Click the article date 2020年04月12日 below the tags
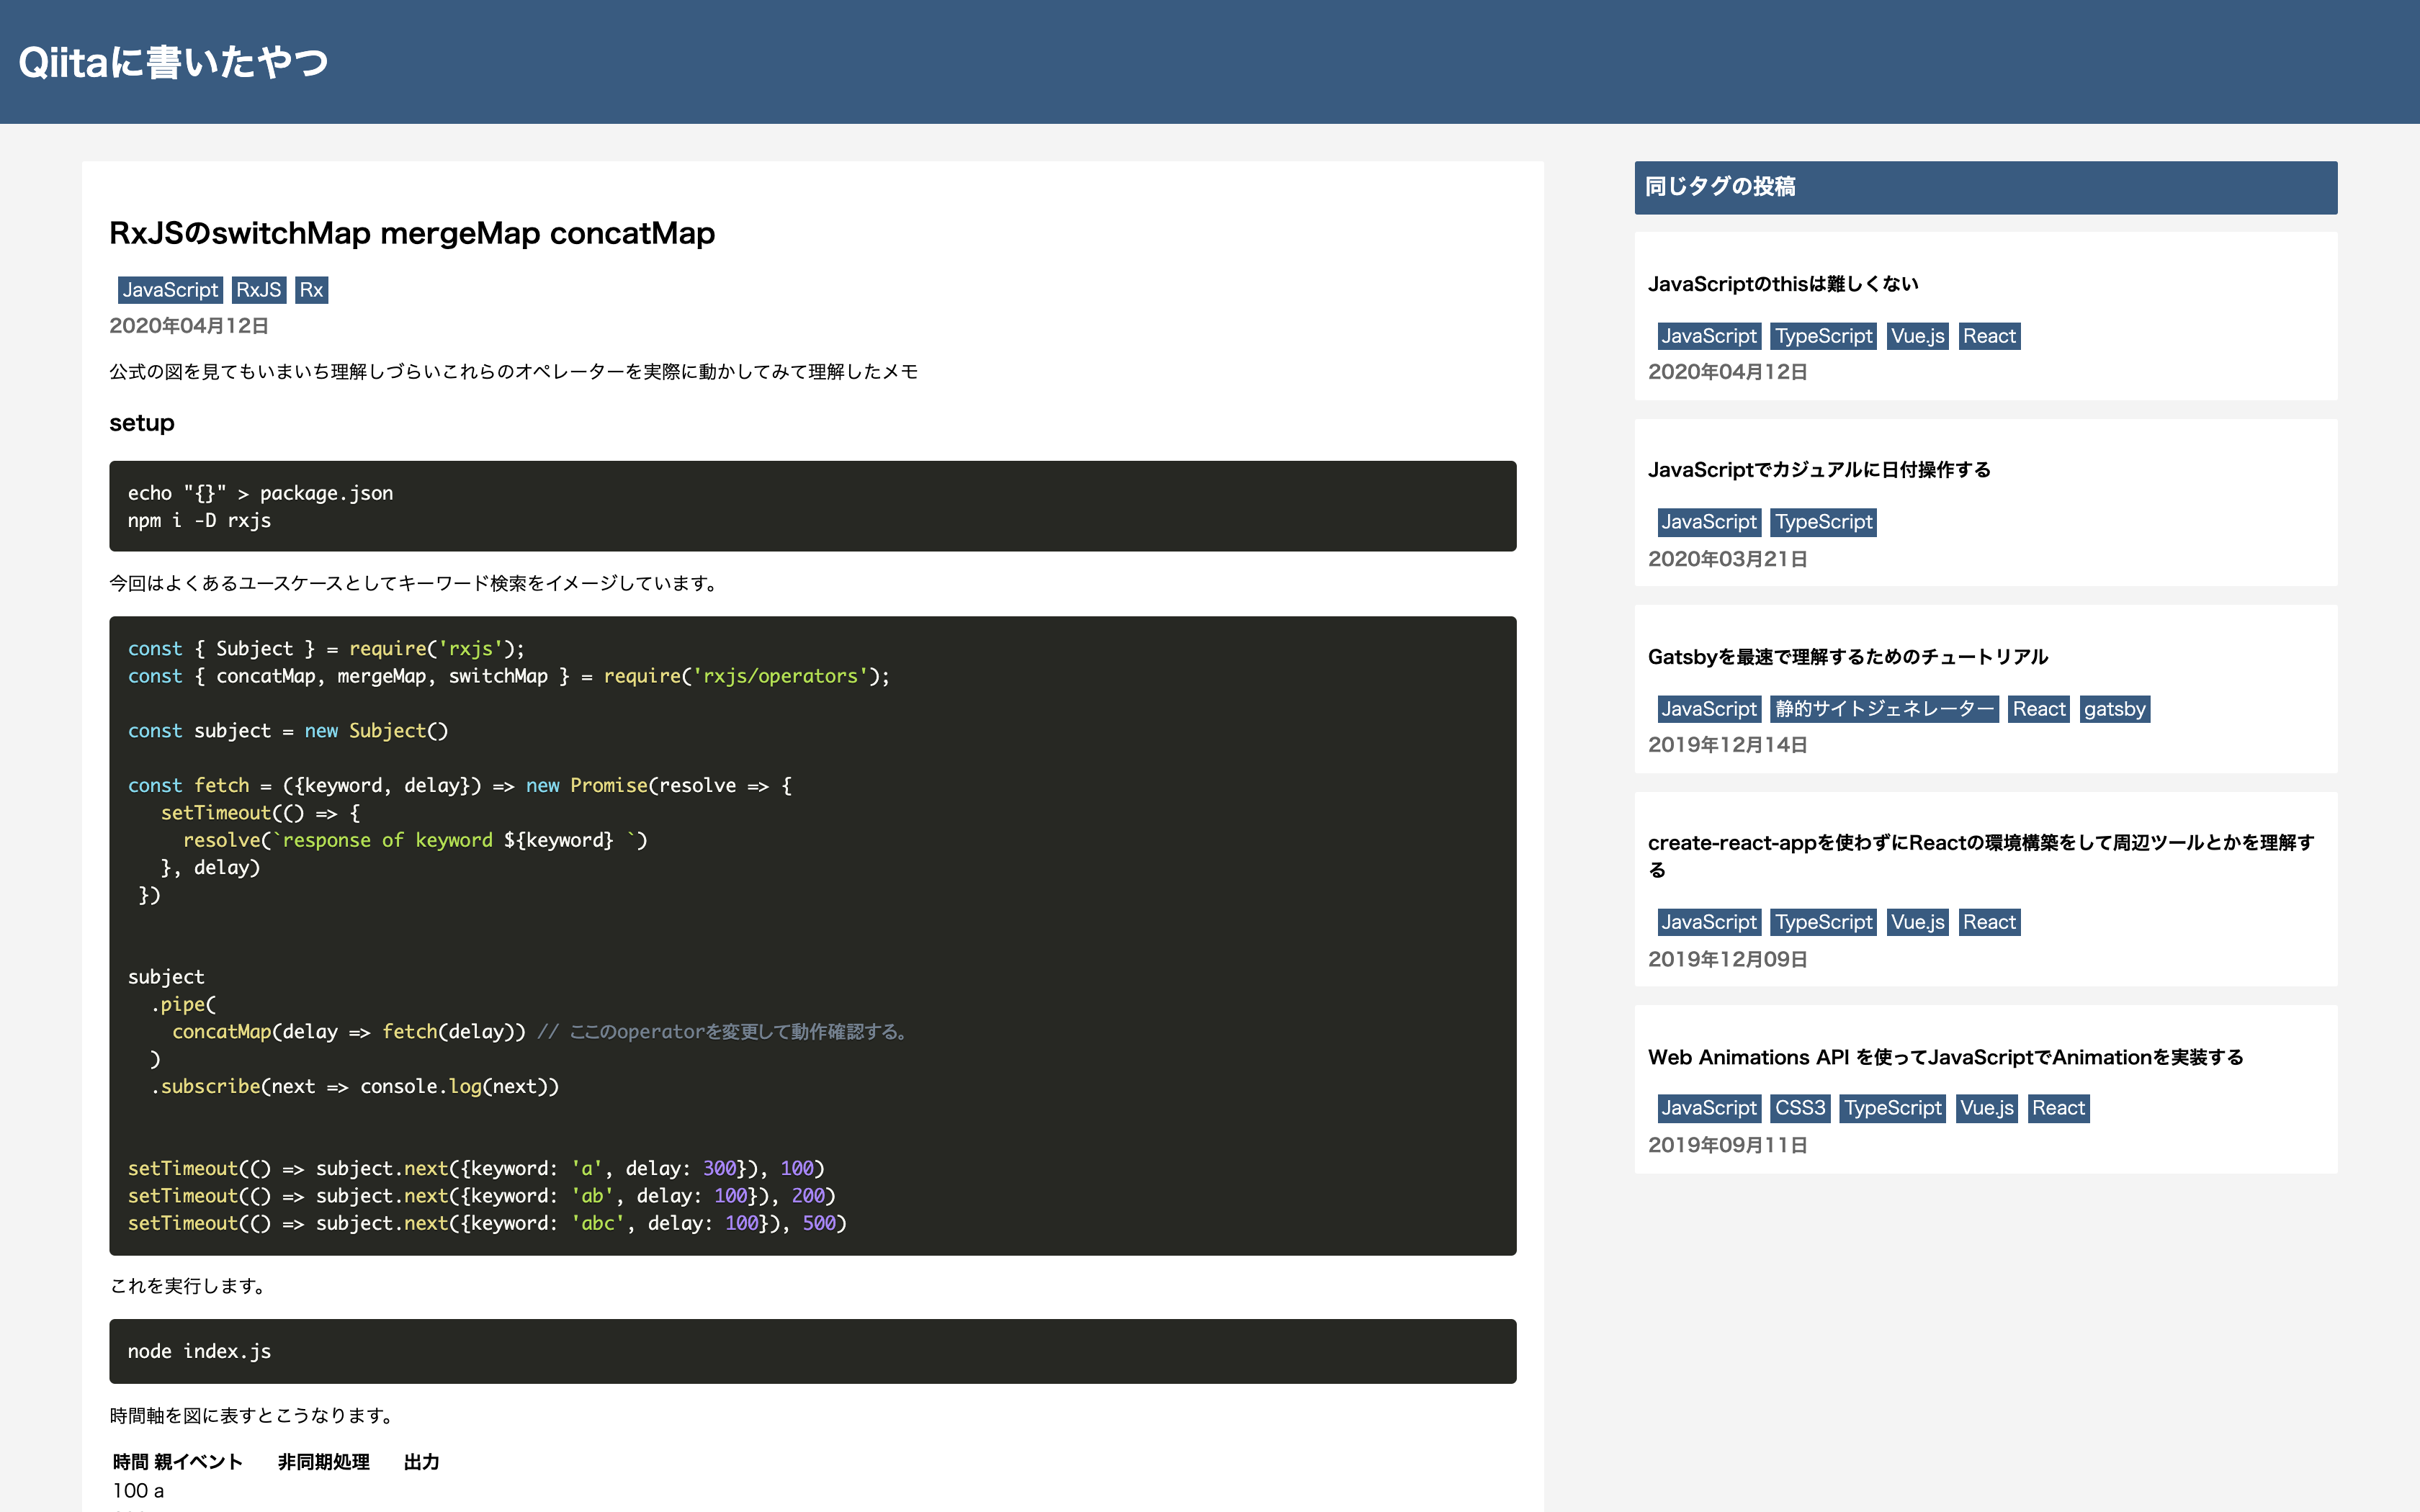 [189, 326]
